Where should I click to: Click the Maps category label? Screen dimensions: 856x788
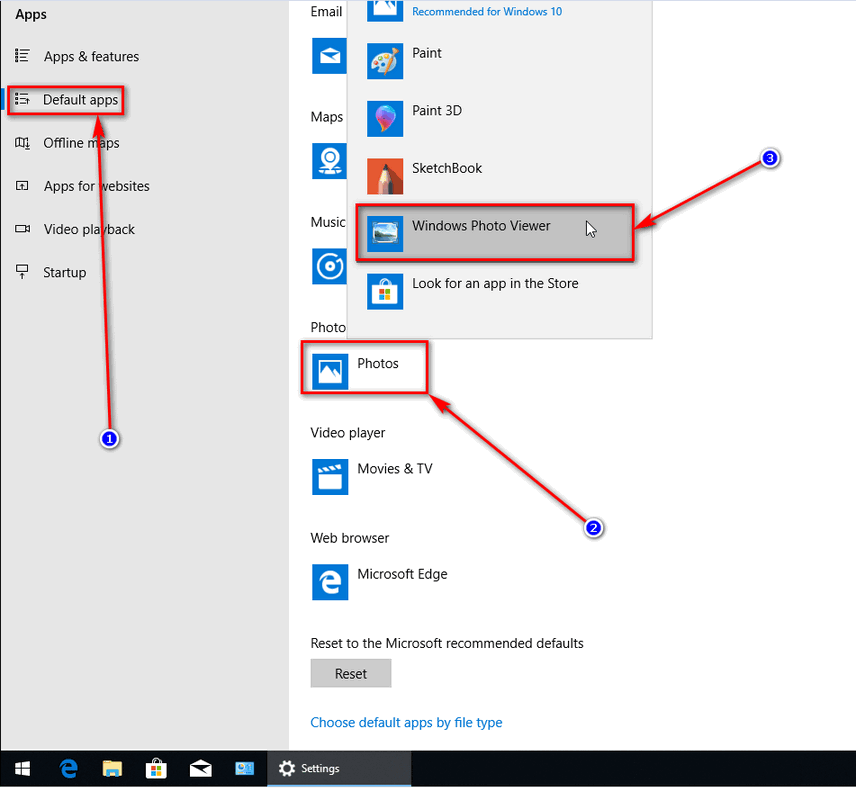click(x=327, y=117)
